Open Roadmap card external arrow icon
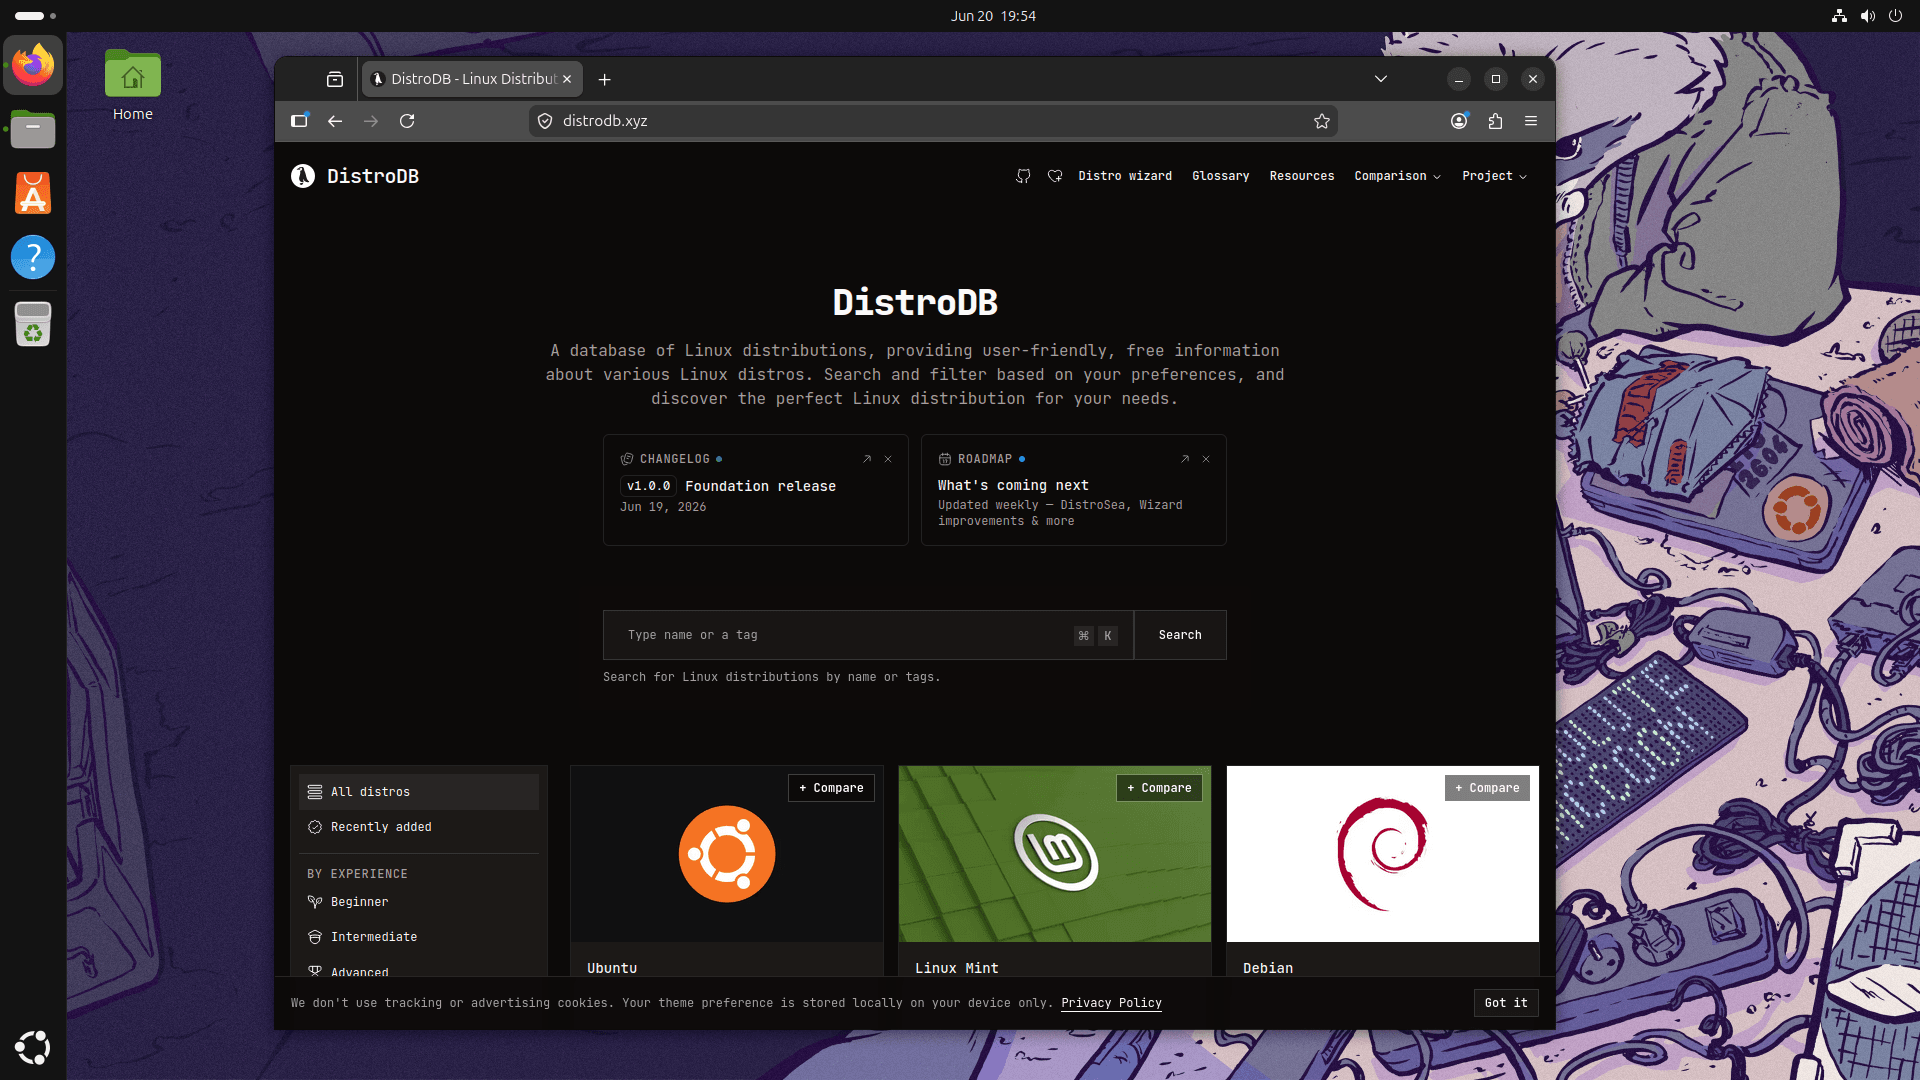This screenshot has height=1080, width=1920. click(x=1185, y=459)
